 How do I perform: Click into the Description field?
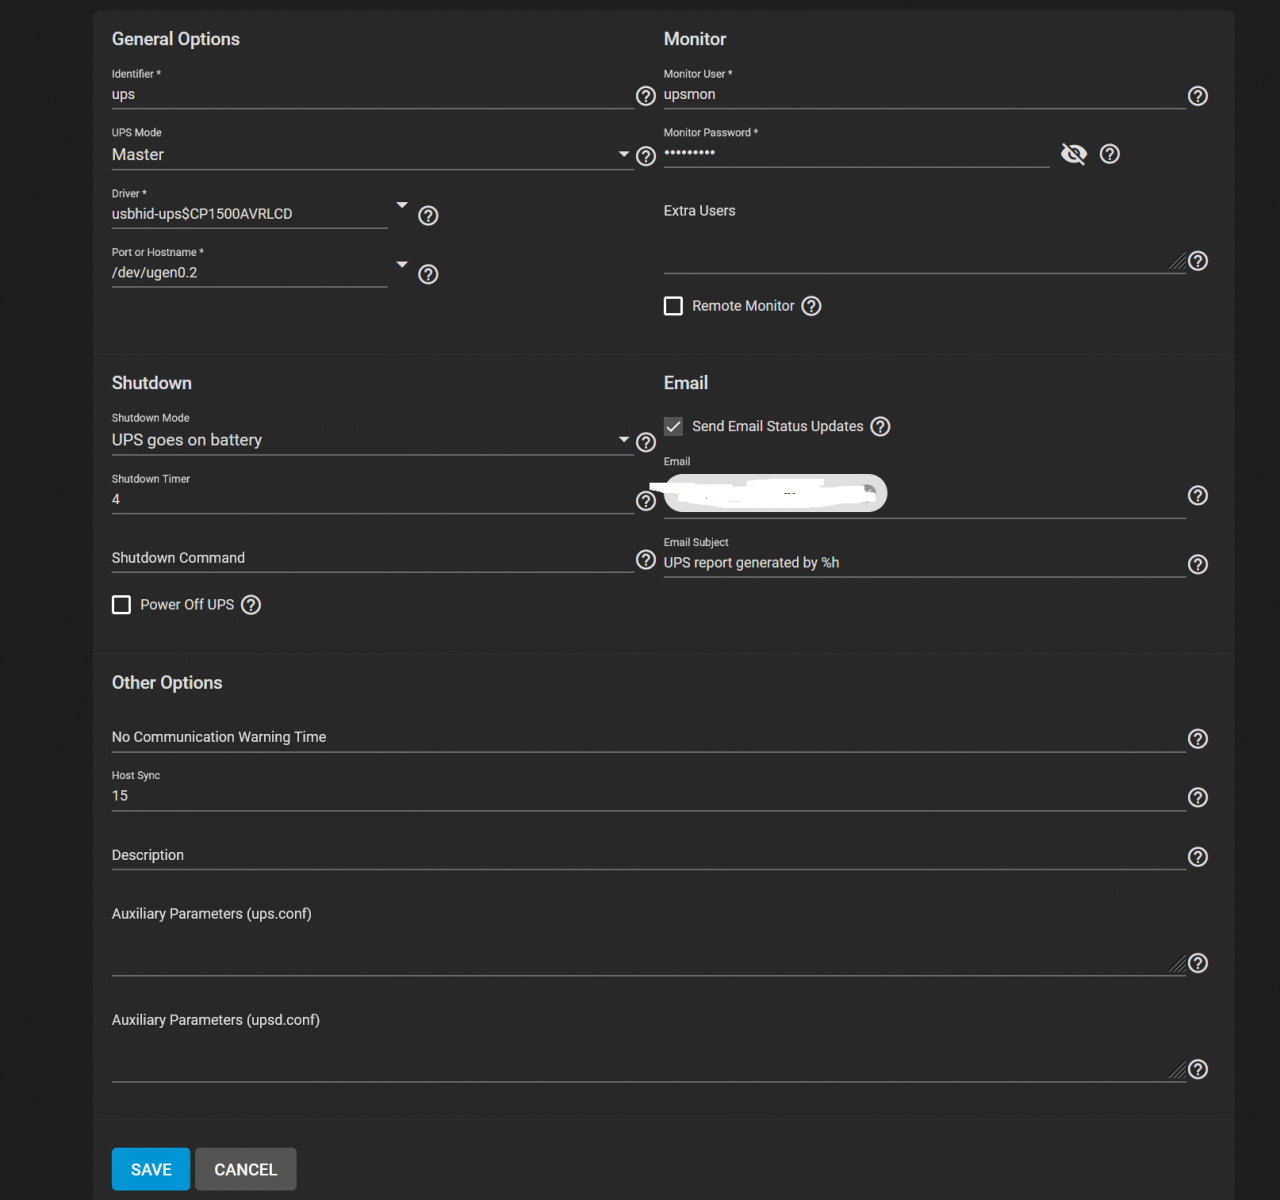tap(648, 855)
